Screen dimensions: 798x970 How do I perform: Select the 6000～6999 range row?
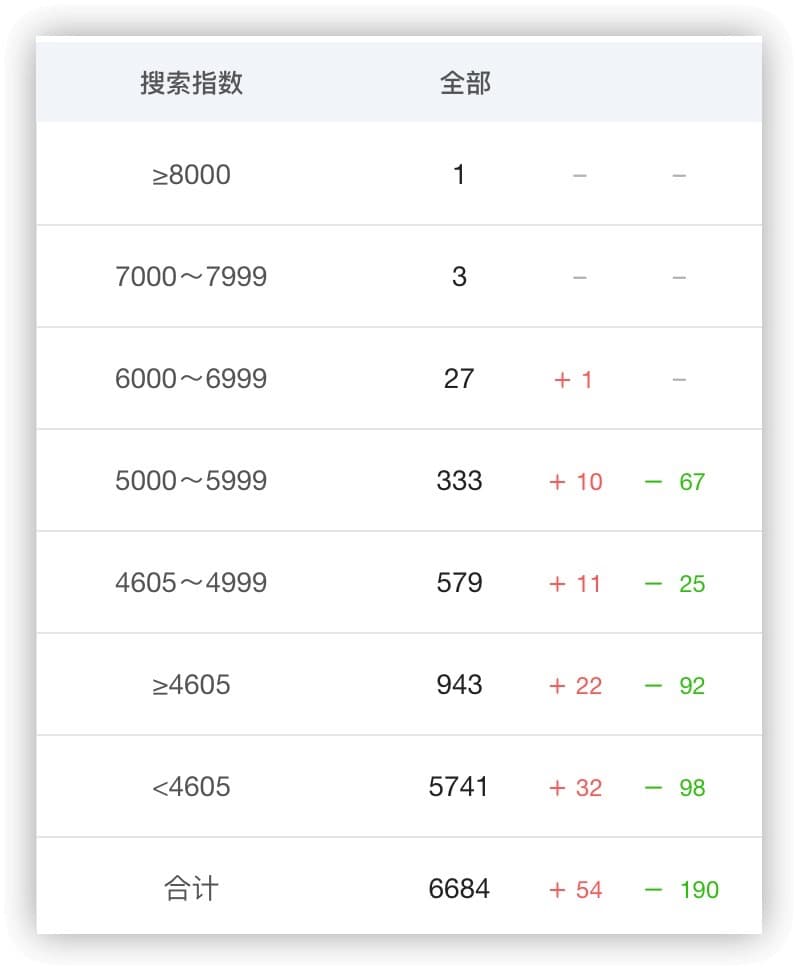pos(399,379)
